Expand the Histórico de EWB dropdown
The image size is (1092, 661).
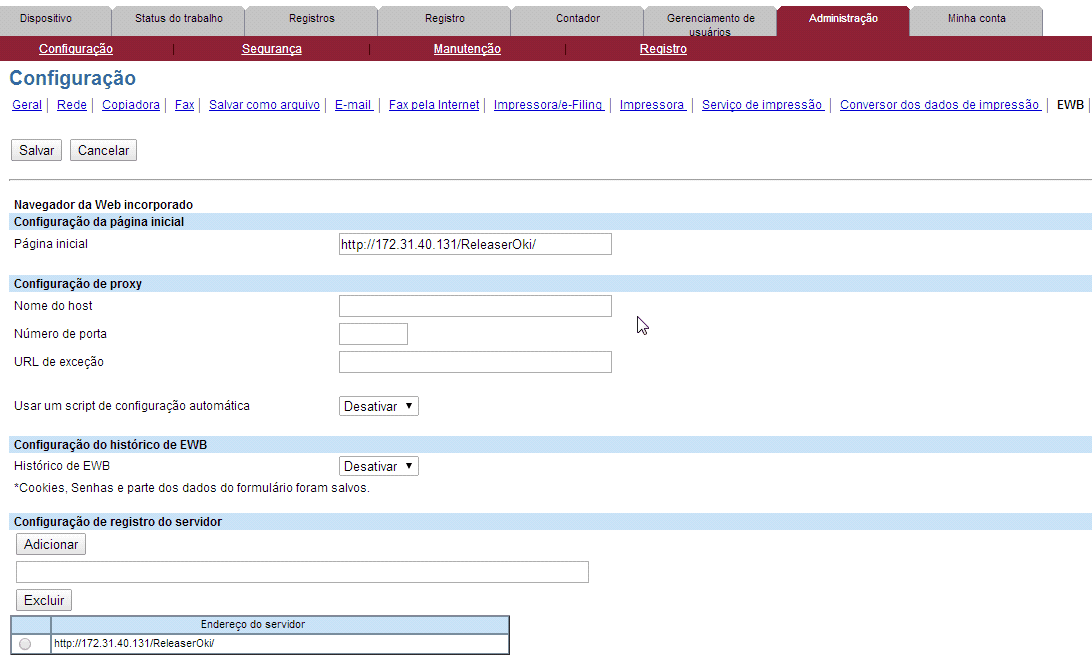[378, 466]
